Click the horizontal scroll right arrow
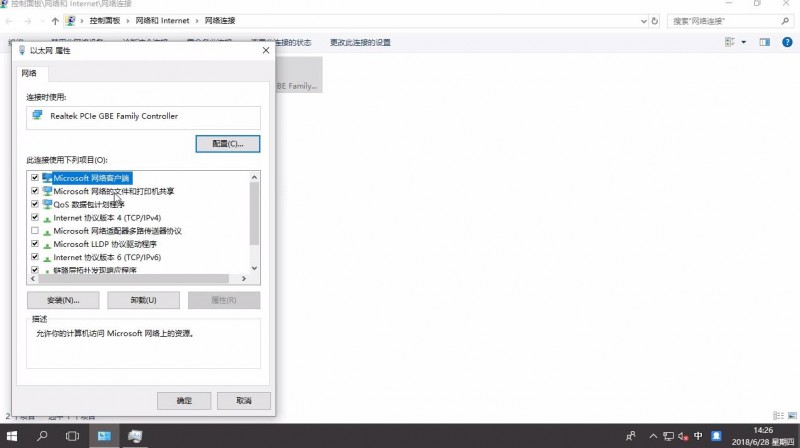The image size is (800, 448). (244, 279)
